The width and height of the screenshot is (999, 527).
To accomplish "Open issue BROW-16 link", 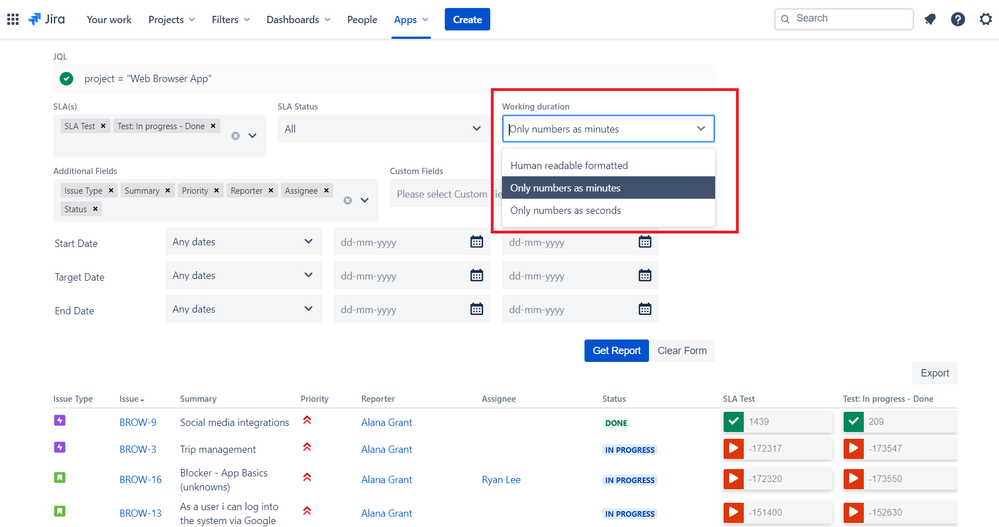I will tap(140, 480).
